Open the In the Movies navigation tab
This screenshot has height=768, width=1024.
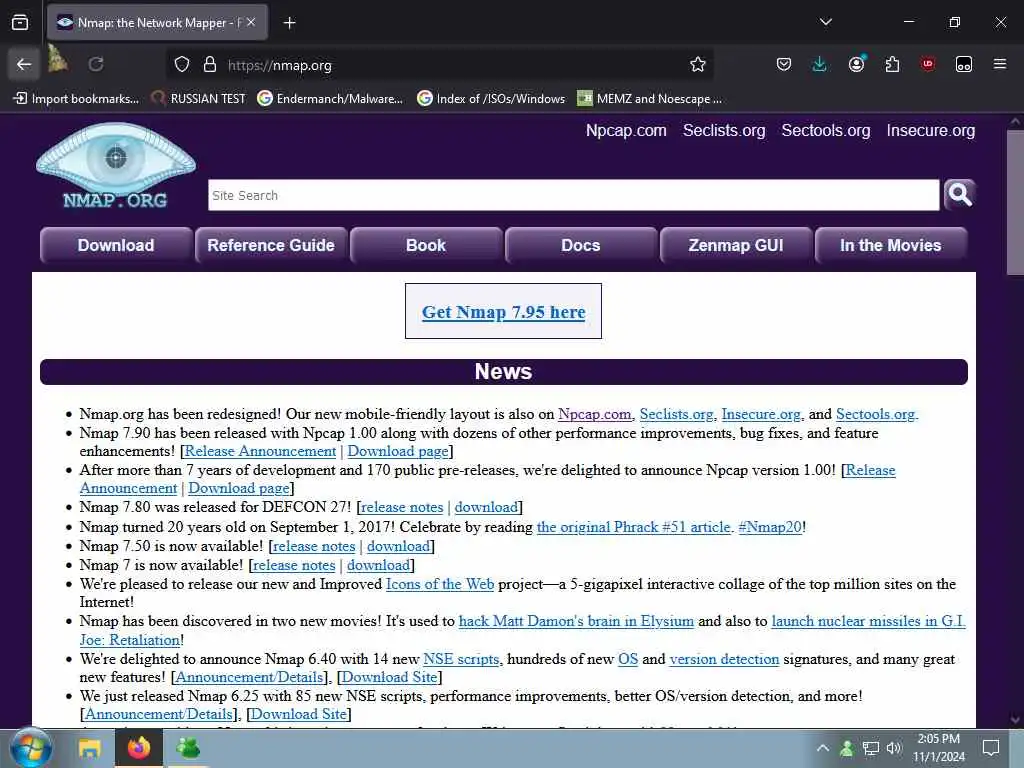(891, 246)
